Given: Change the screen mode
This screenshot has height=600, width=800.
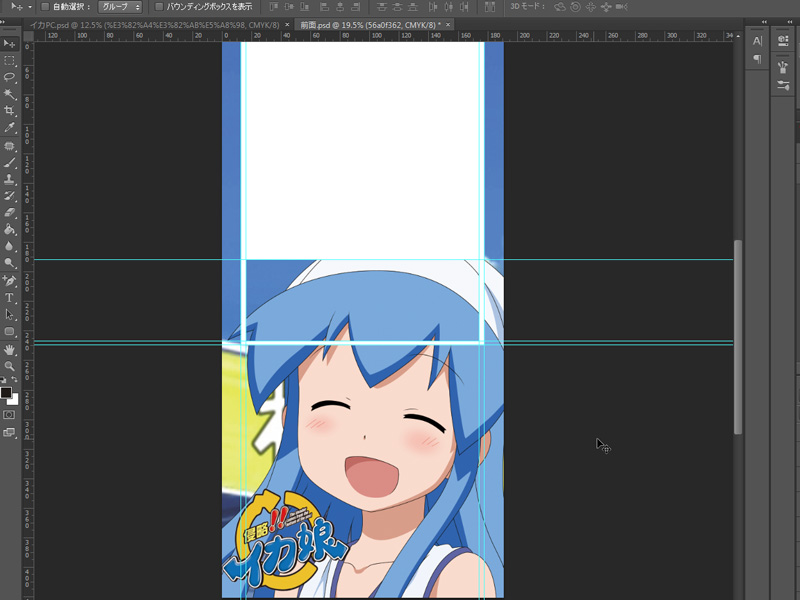Looking at the screenshot, I should (x=9, y=433).
